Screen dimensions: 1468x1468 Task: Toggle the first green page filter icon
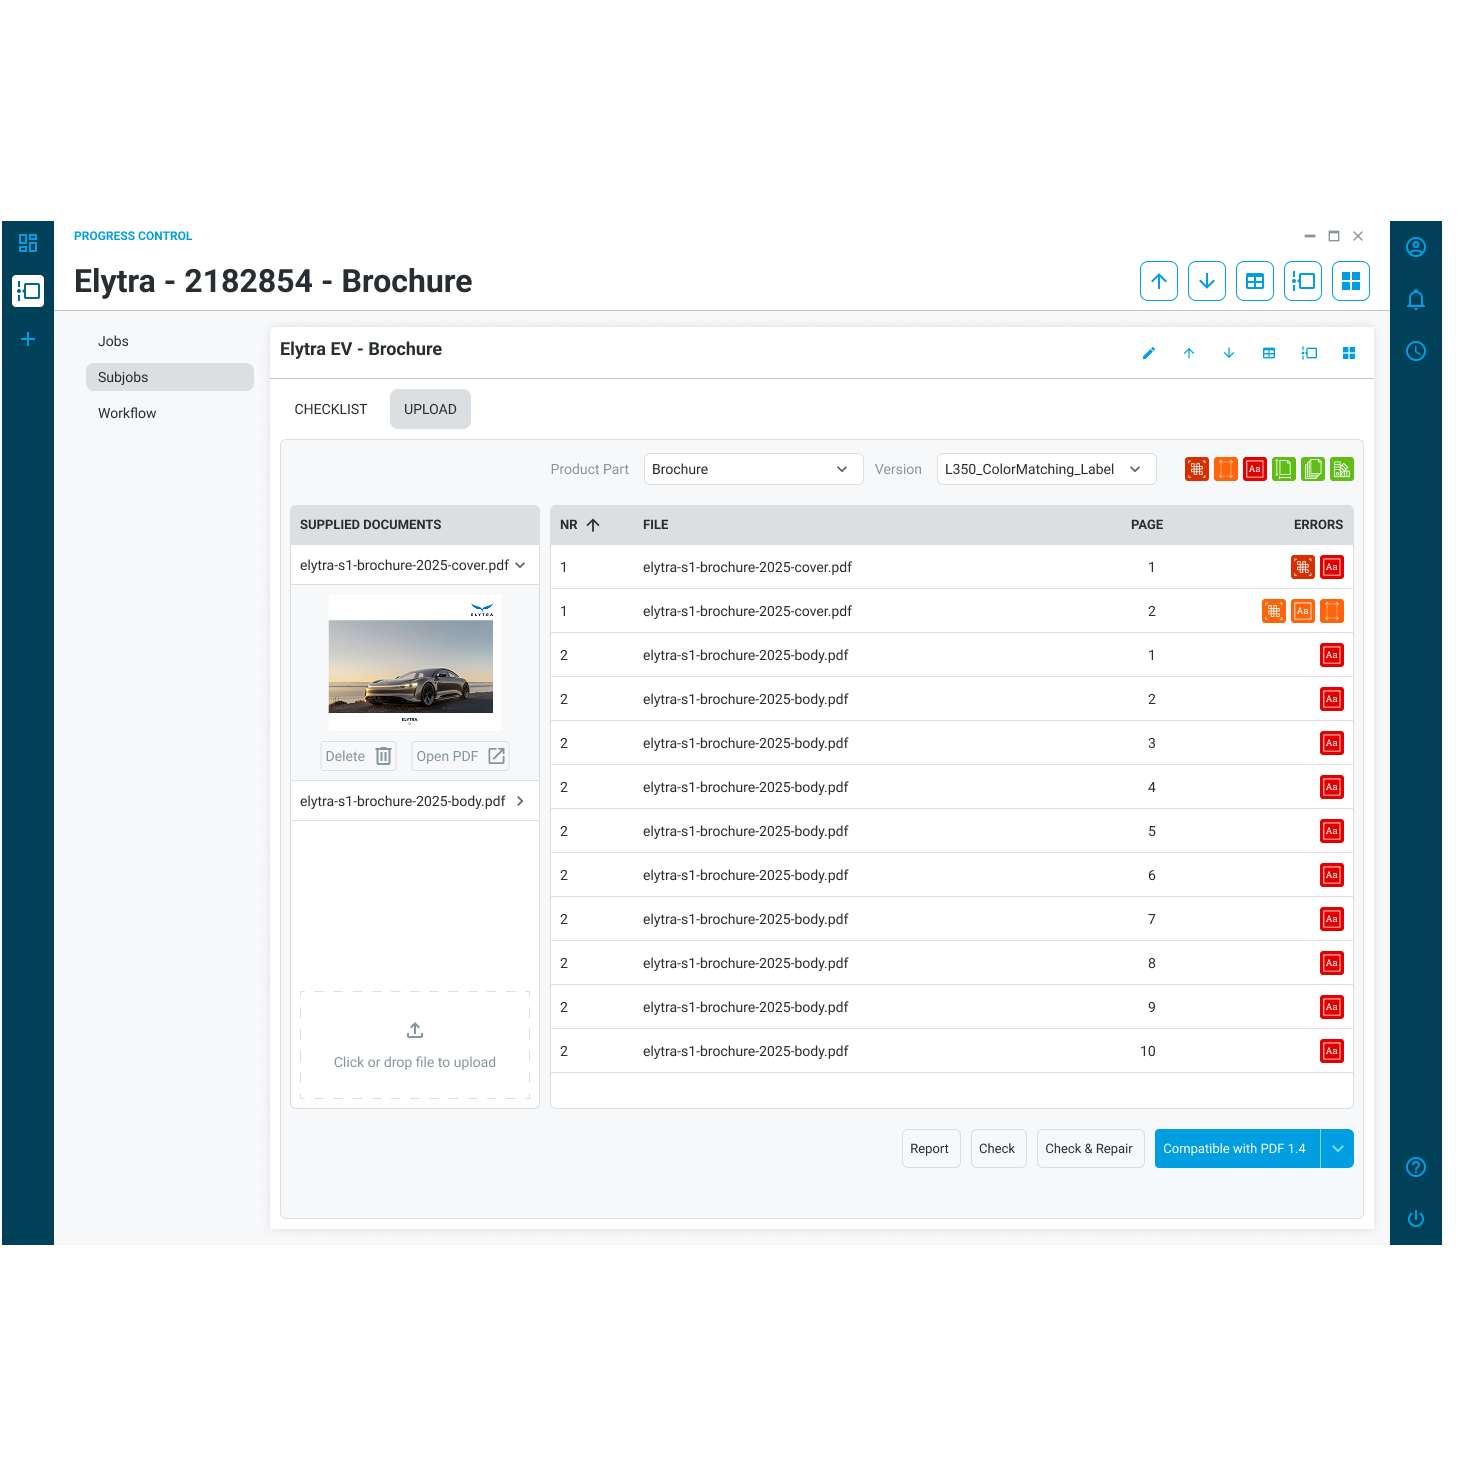click(1284, 469)
